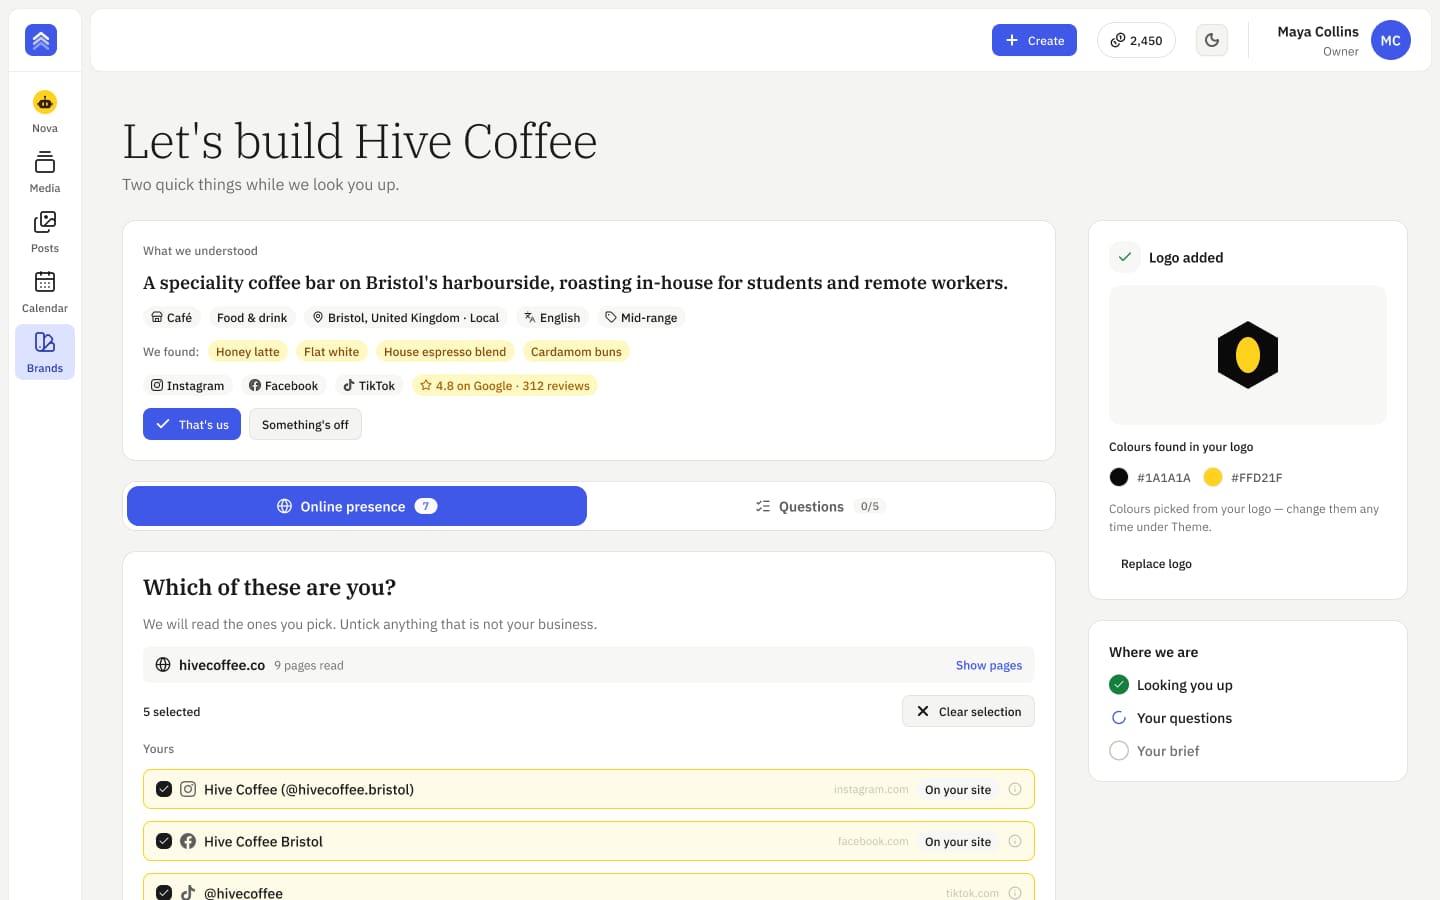Click info icon on @hivecoffee.bristol row

click(1015, 789)
